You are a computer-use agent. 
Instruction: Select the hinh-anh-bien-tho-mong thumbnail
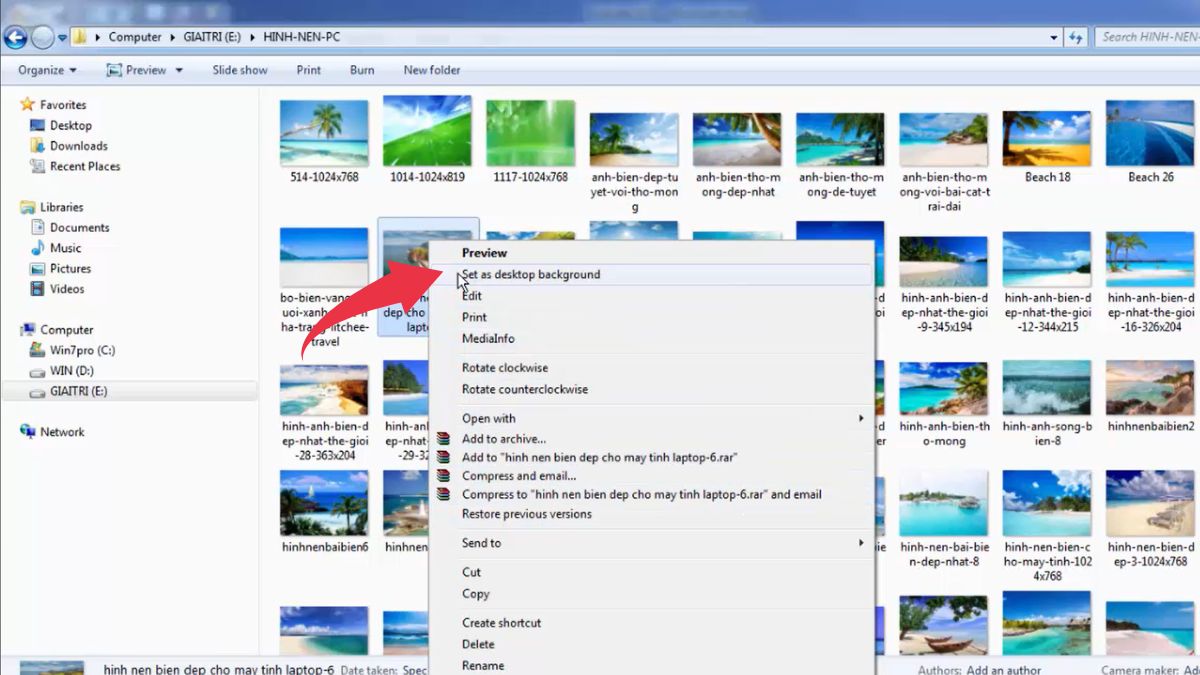click(943, 388)
